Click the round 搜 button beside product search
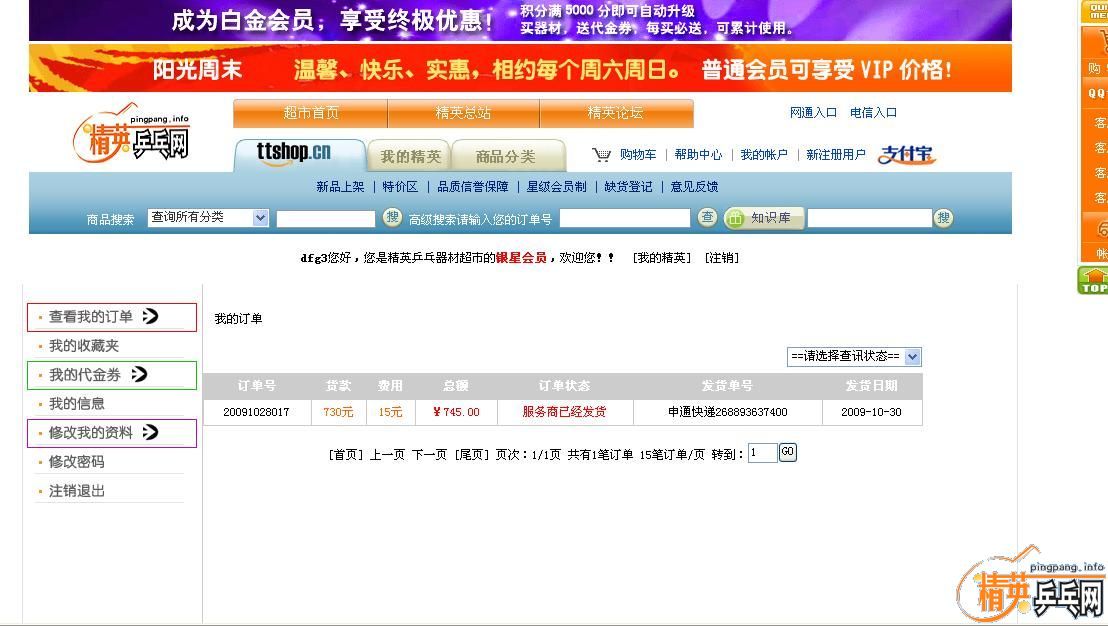The image size is (1108, 626). (x=393, y=218)
